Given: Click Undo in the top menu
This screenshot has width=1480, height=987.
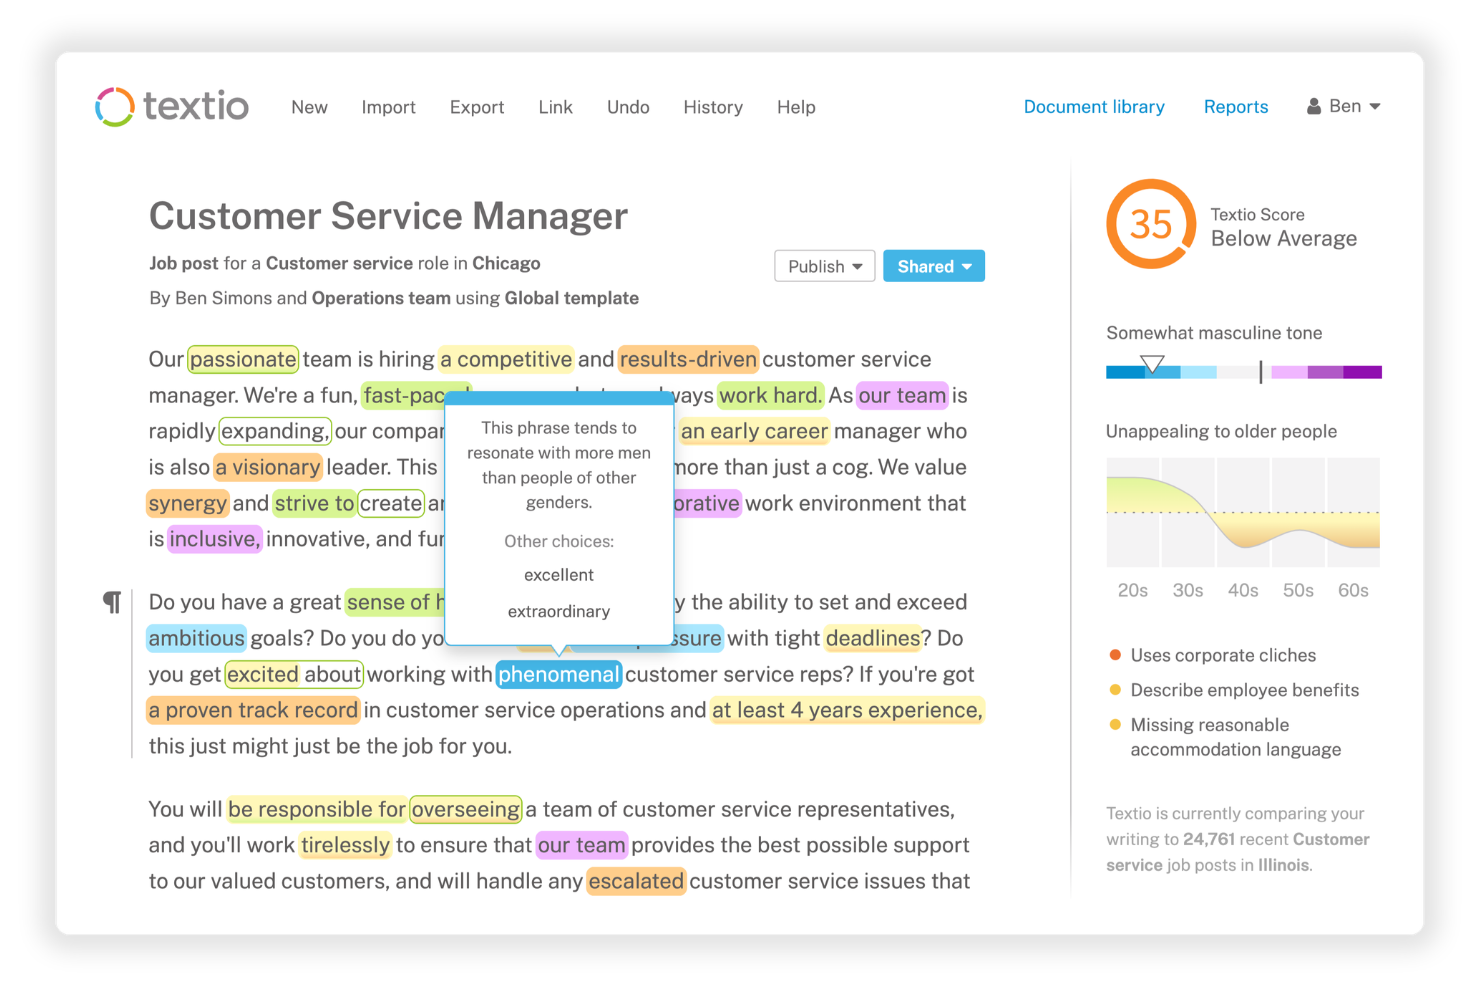Looking at the screenshot, I should click(628, 107).
